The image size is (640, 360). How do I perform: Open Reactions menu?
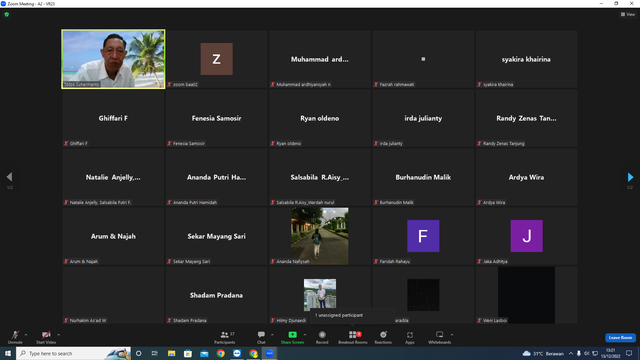coord(383,337)
